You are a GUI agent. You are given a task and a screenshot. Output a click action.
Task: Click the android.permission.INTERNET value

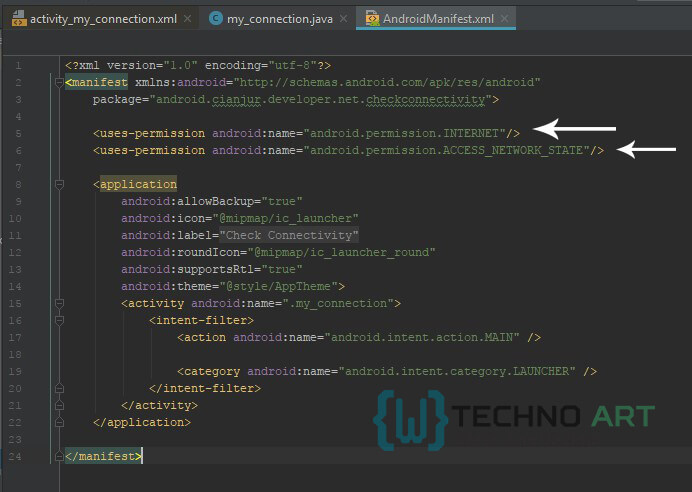(404, 133)
